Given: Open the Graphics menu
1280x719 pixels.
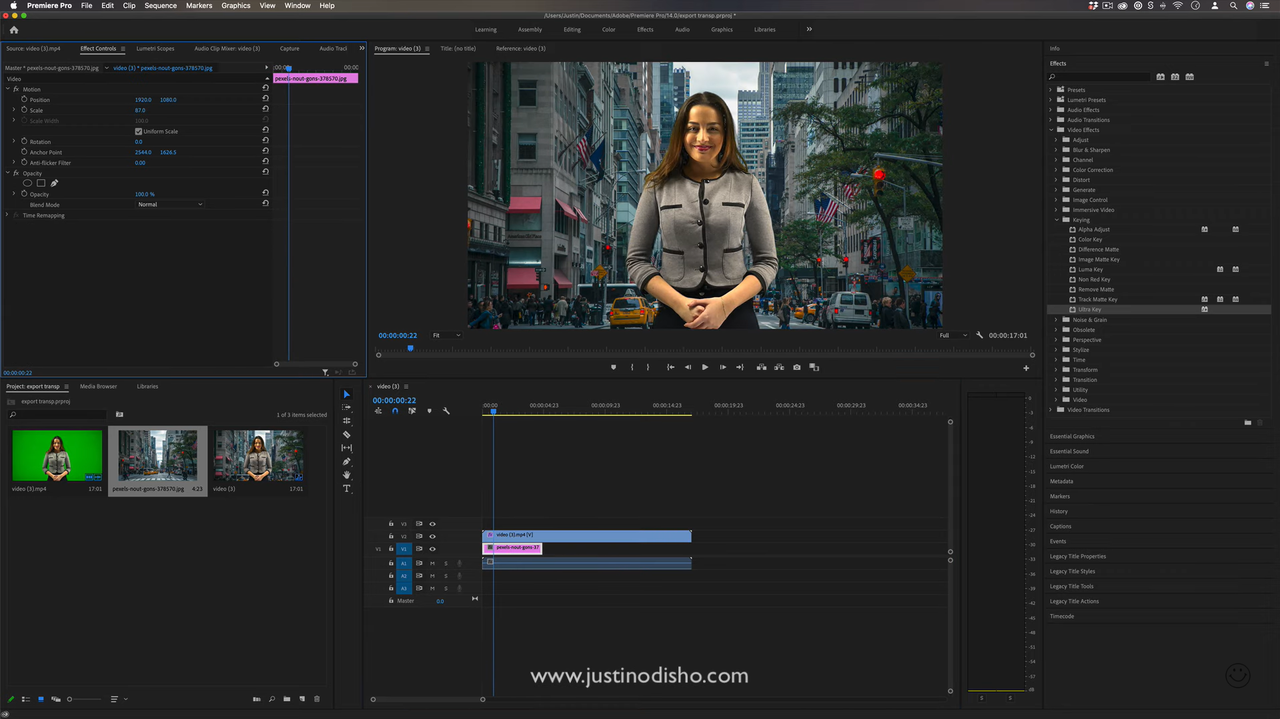Looking at the screenshot, I should (236, 6).
